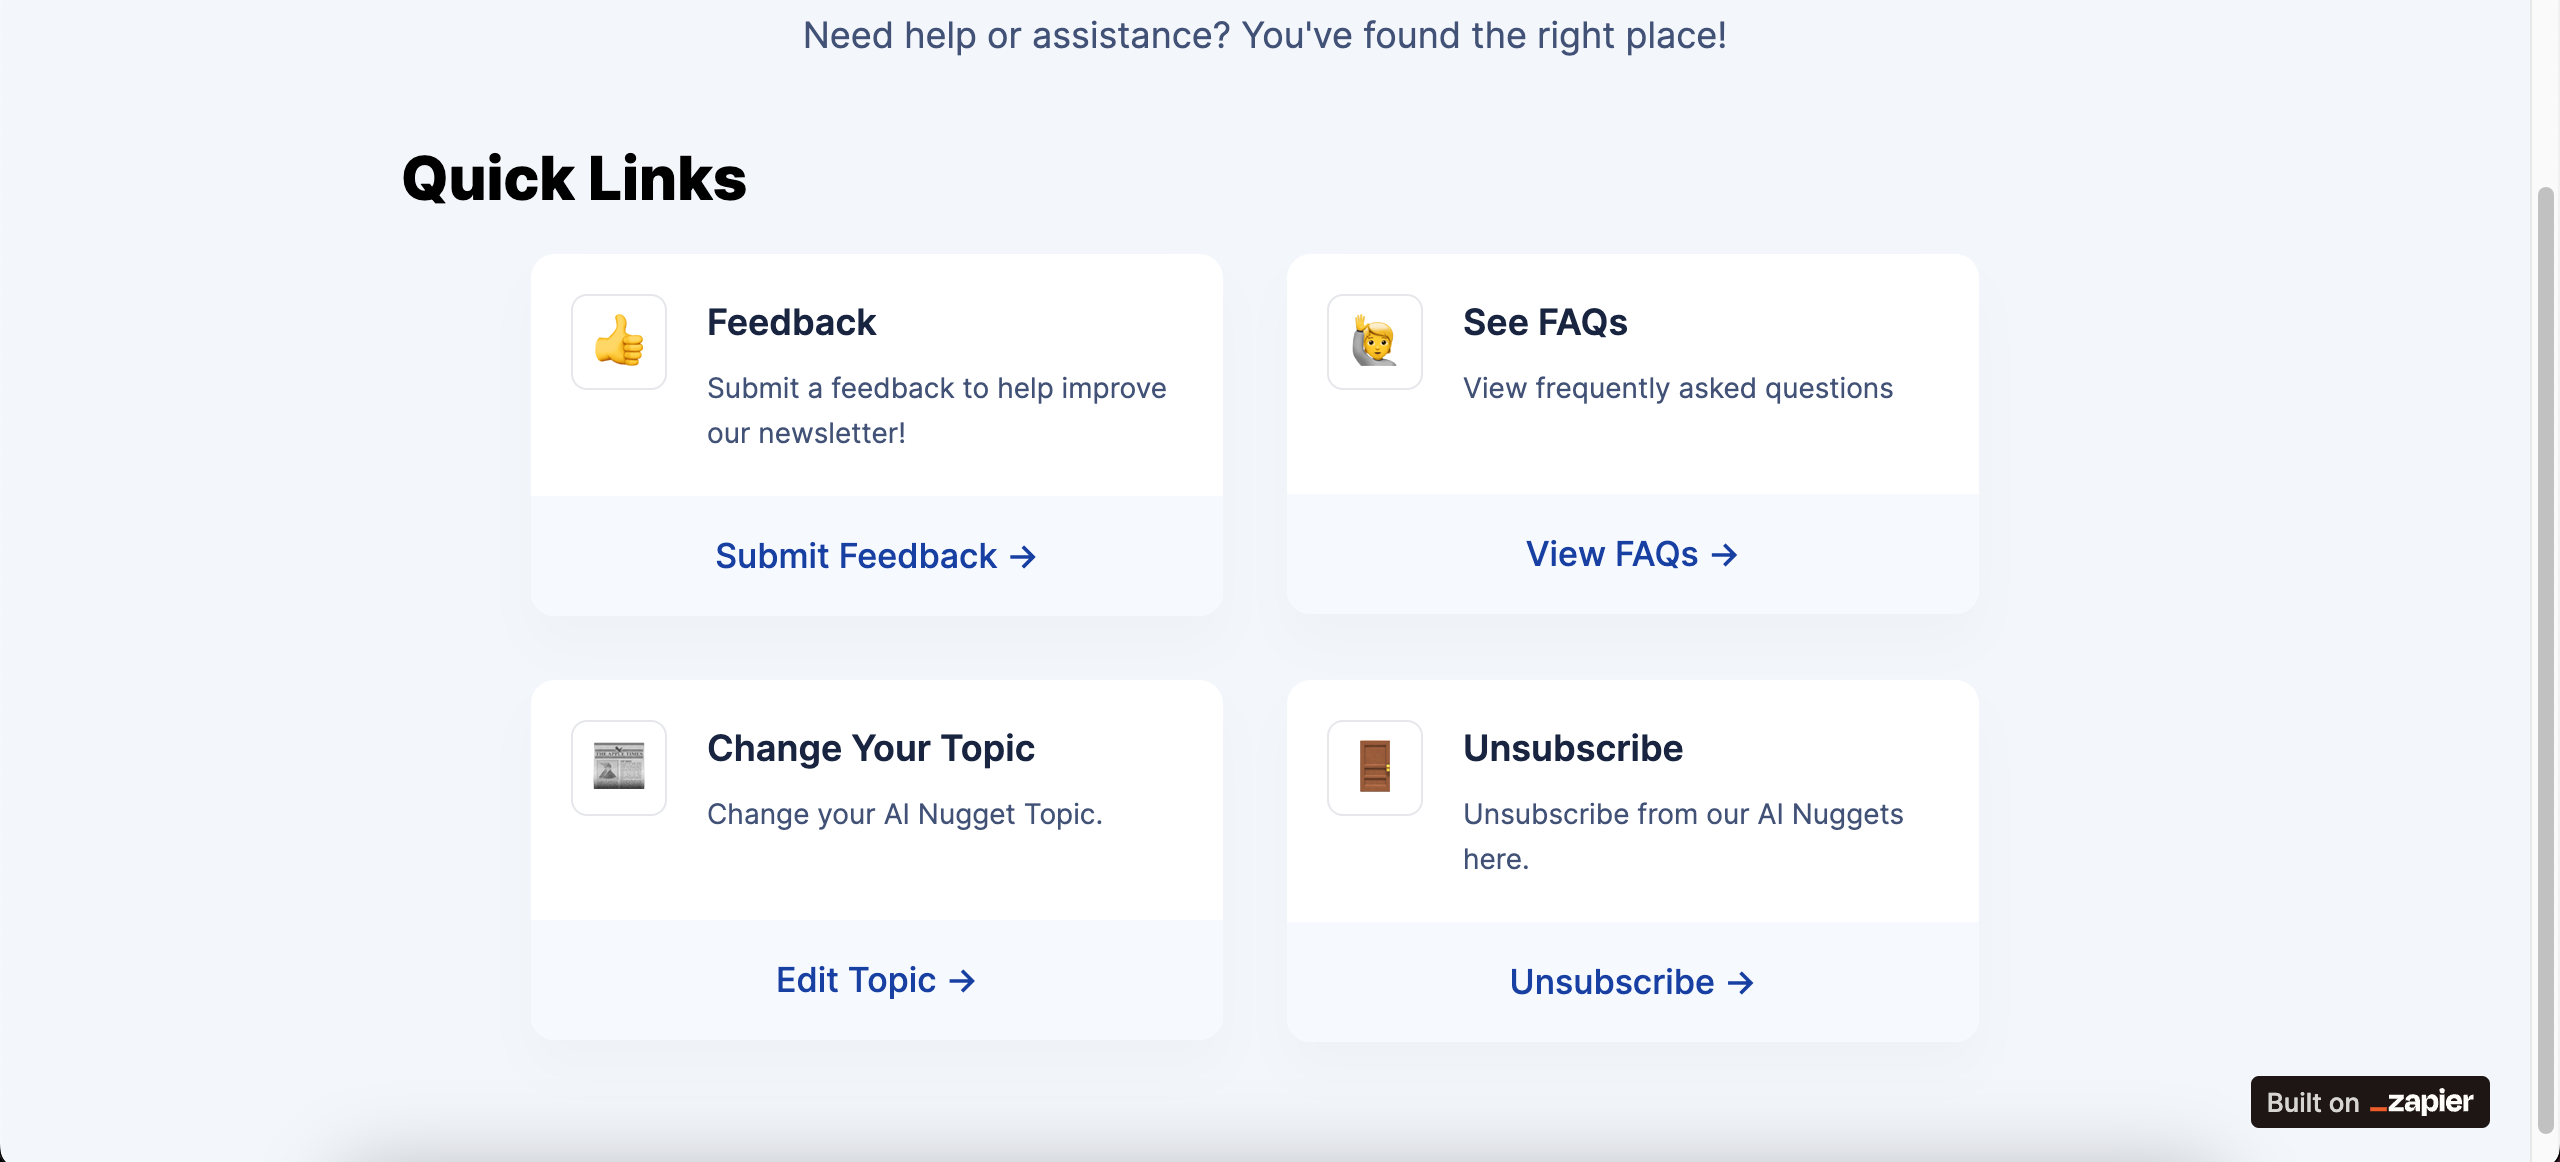Click the arrow beside View FAQs

click(1725, 555)
